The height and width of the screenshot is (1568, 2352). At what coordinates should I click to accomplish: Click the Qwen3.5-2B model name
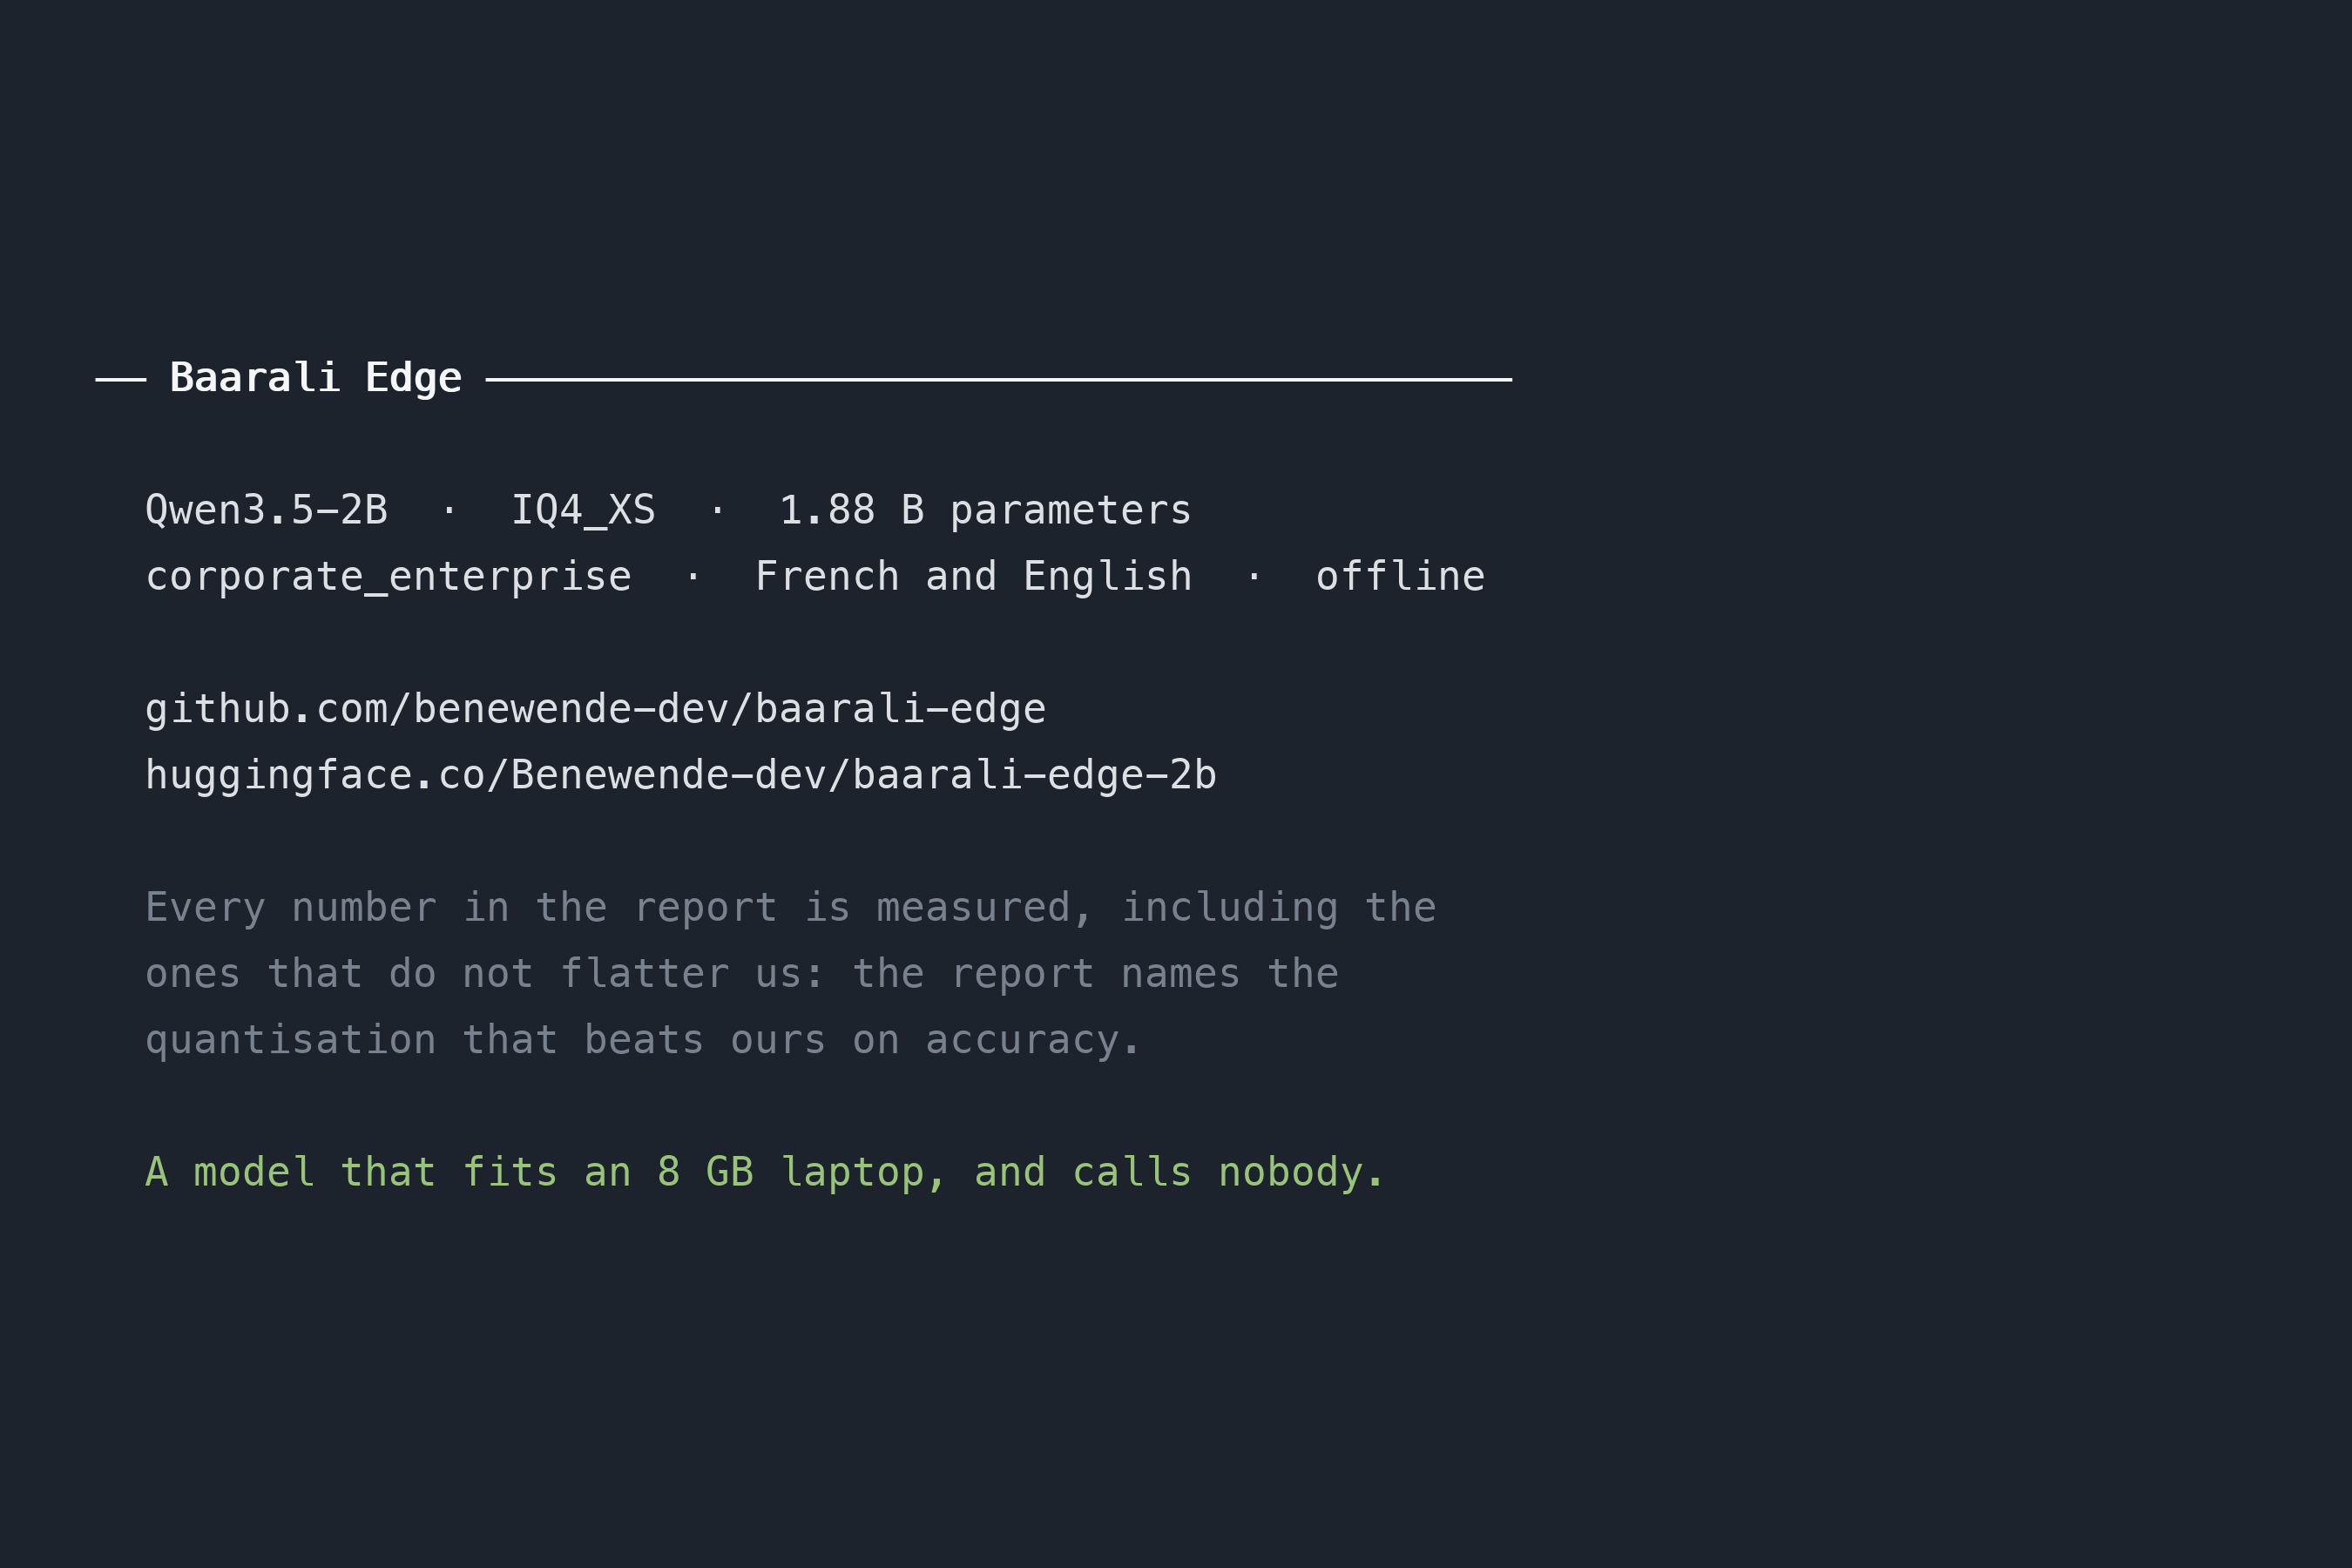[267, 510]
